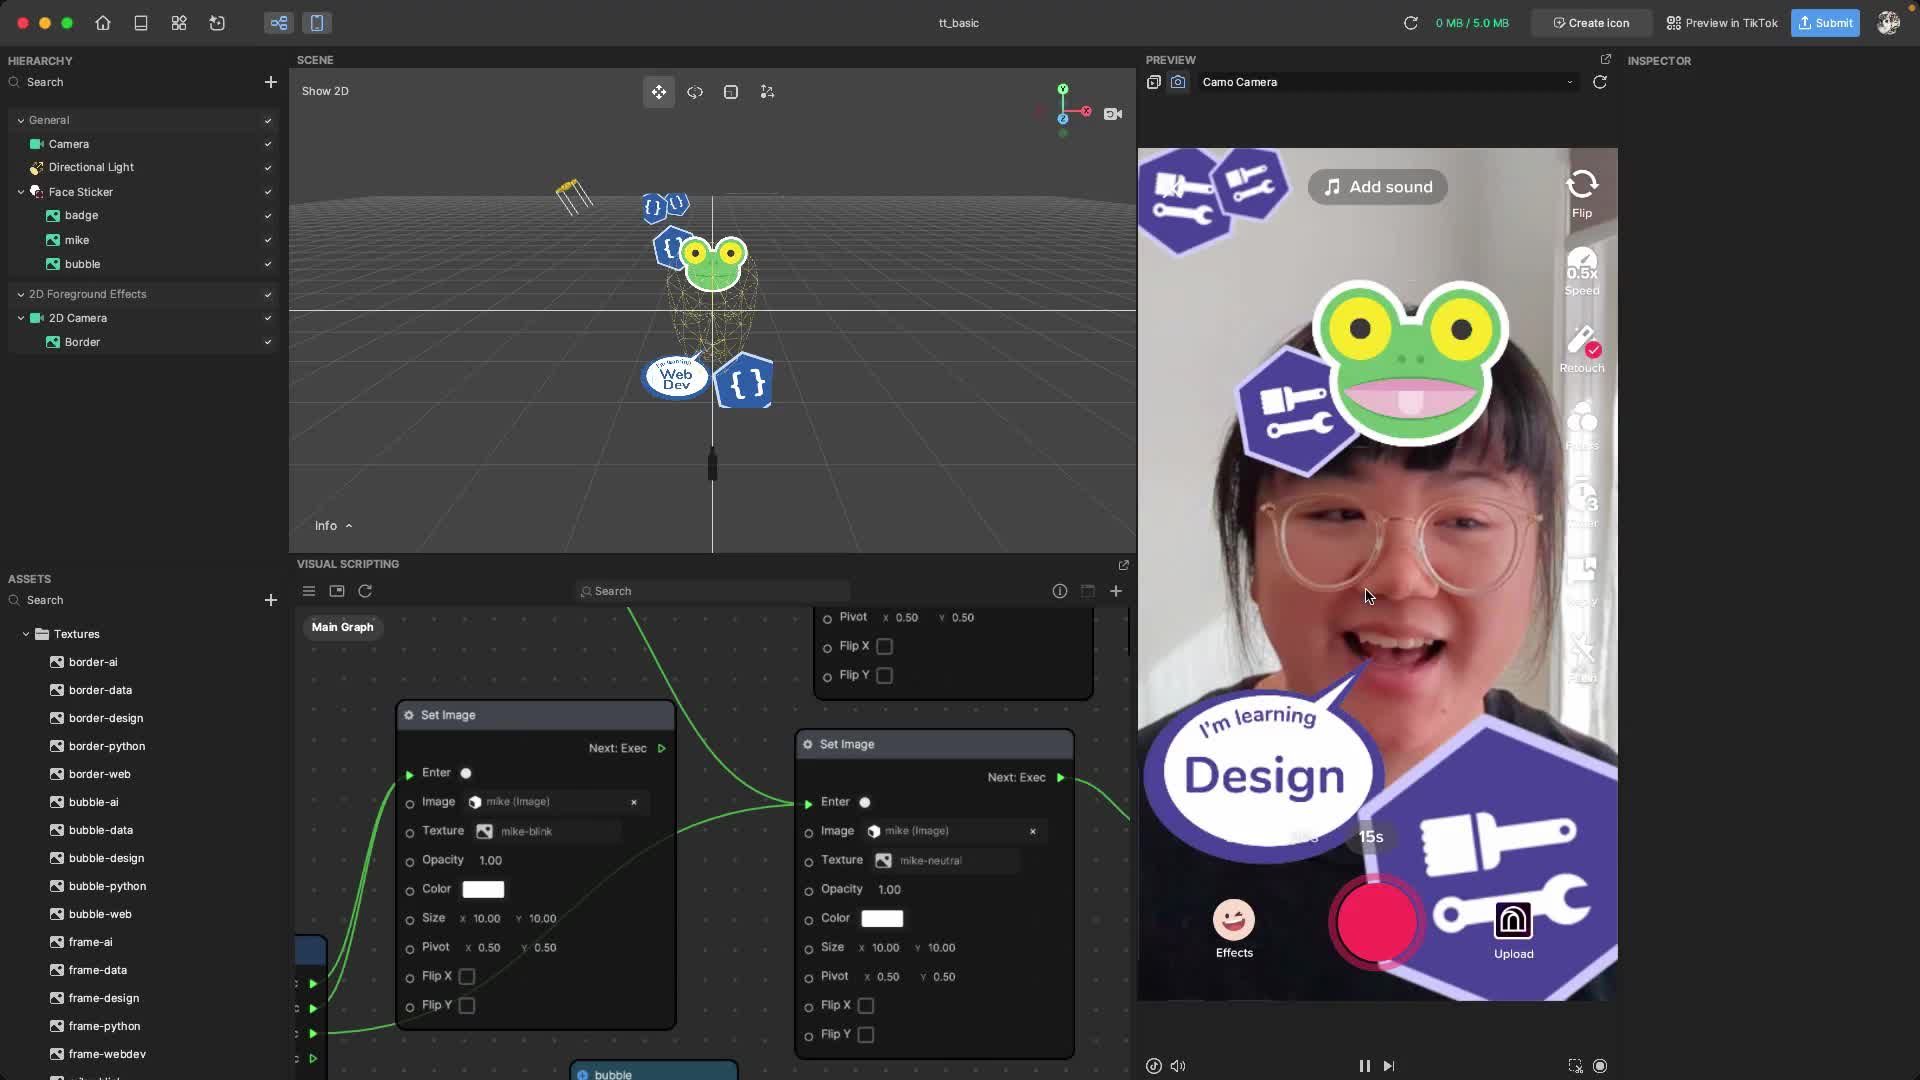Click the refresh icon beside memory usage
This screenshot has height=1080, width=1920.
tap(1411, 23)
